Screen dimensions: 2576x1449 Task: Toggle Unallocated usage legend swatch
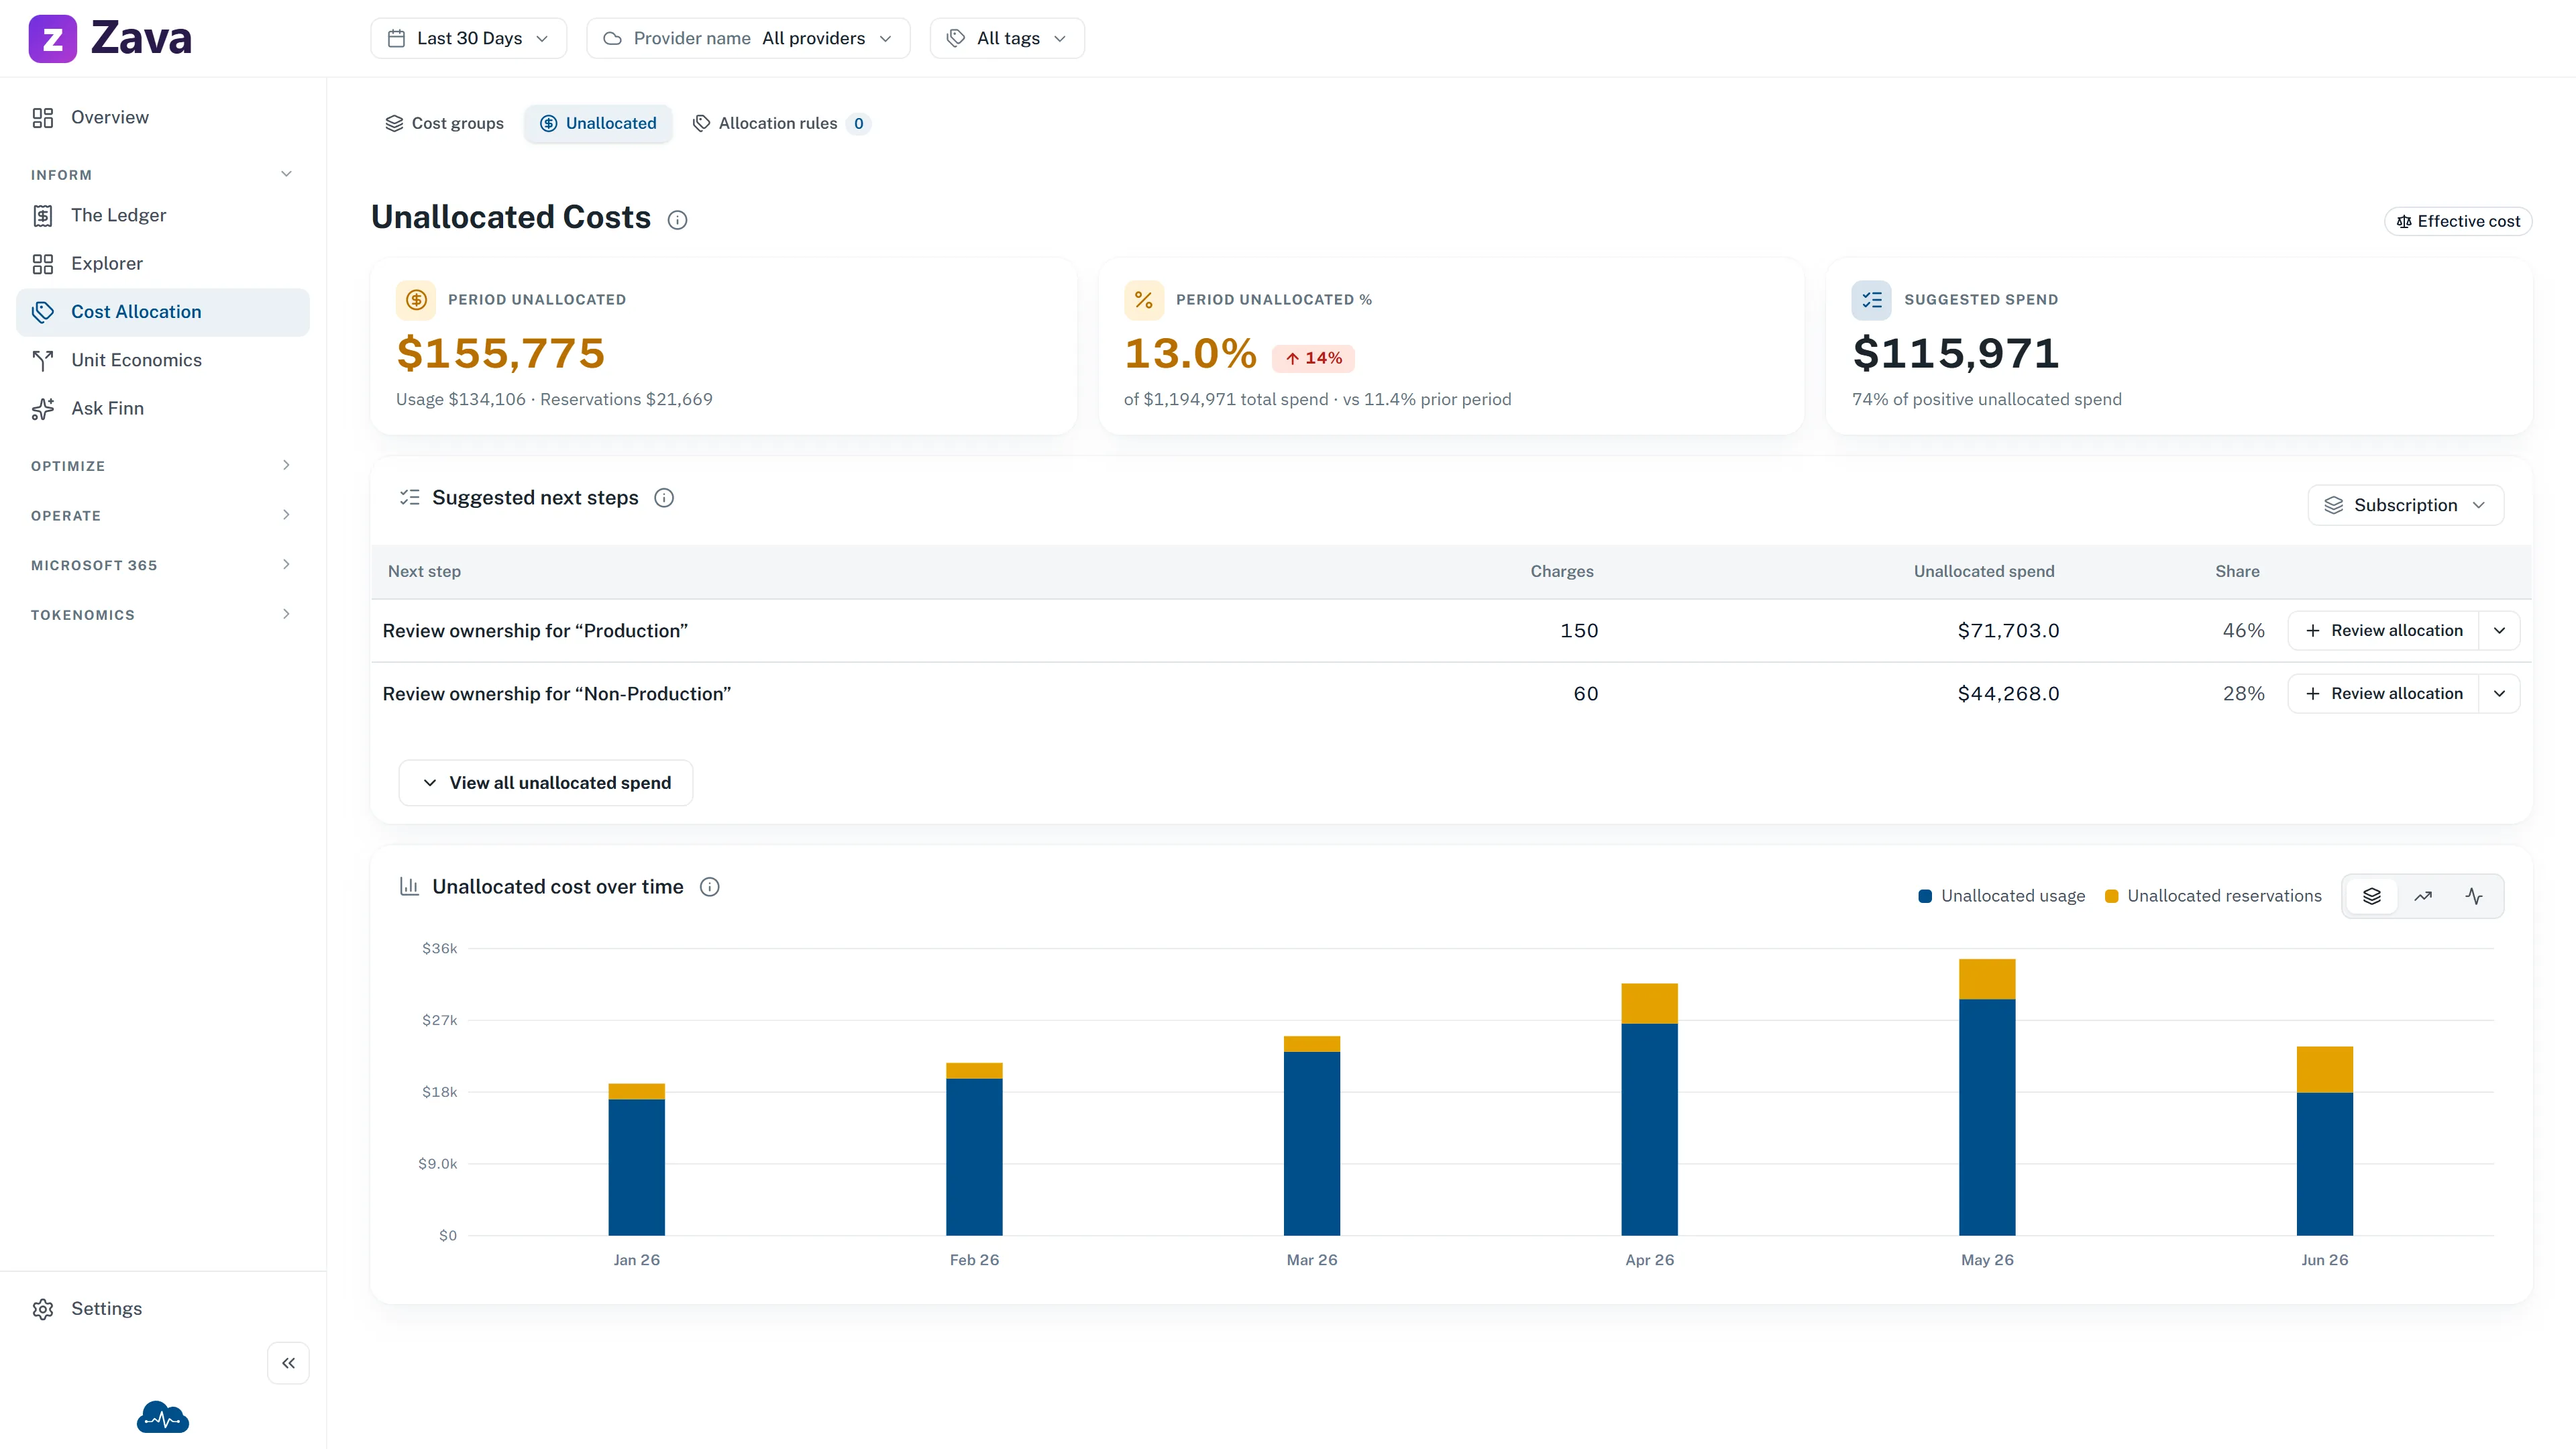(x=1925, y=896)
